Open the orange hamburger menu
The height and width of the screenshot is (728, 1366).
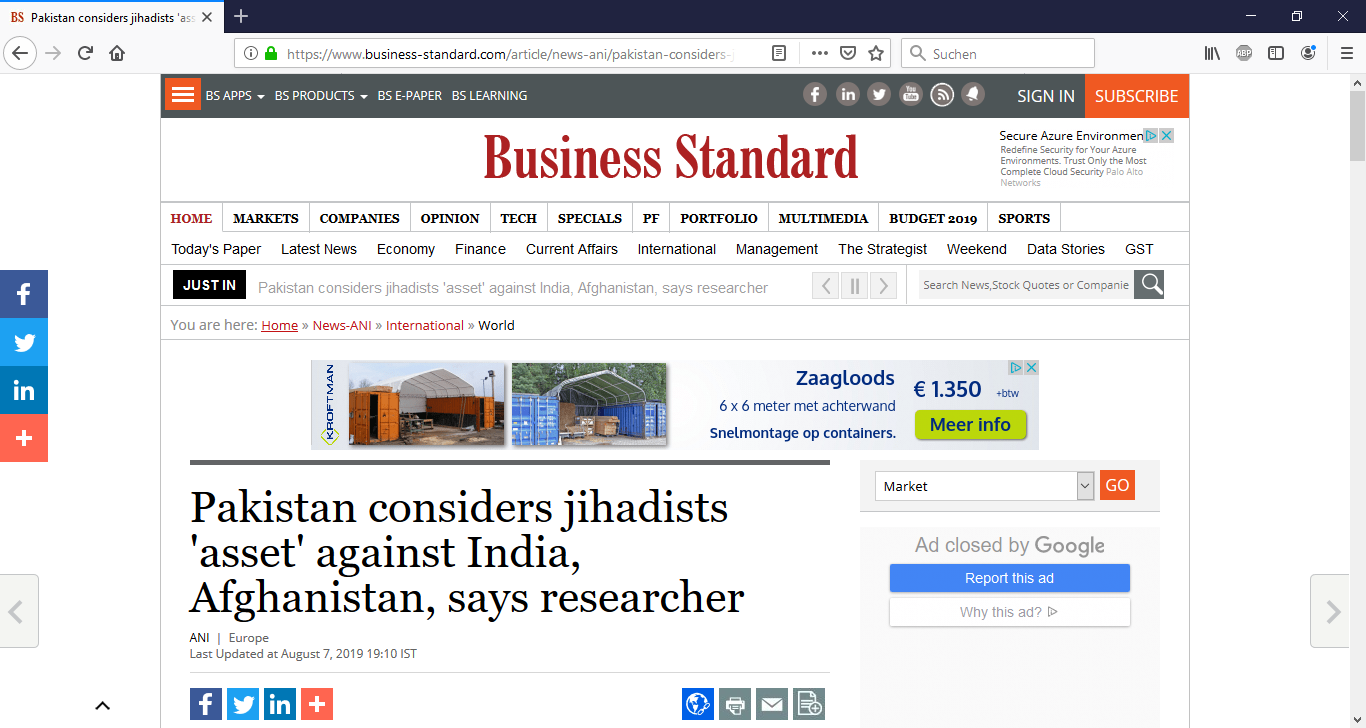click(183, 95)
